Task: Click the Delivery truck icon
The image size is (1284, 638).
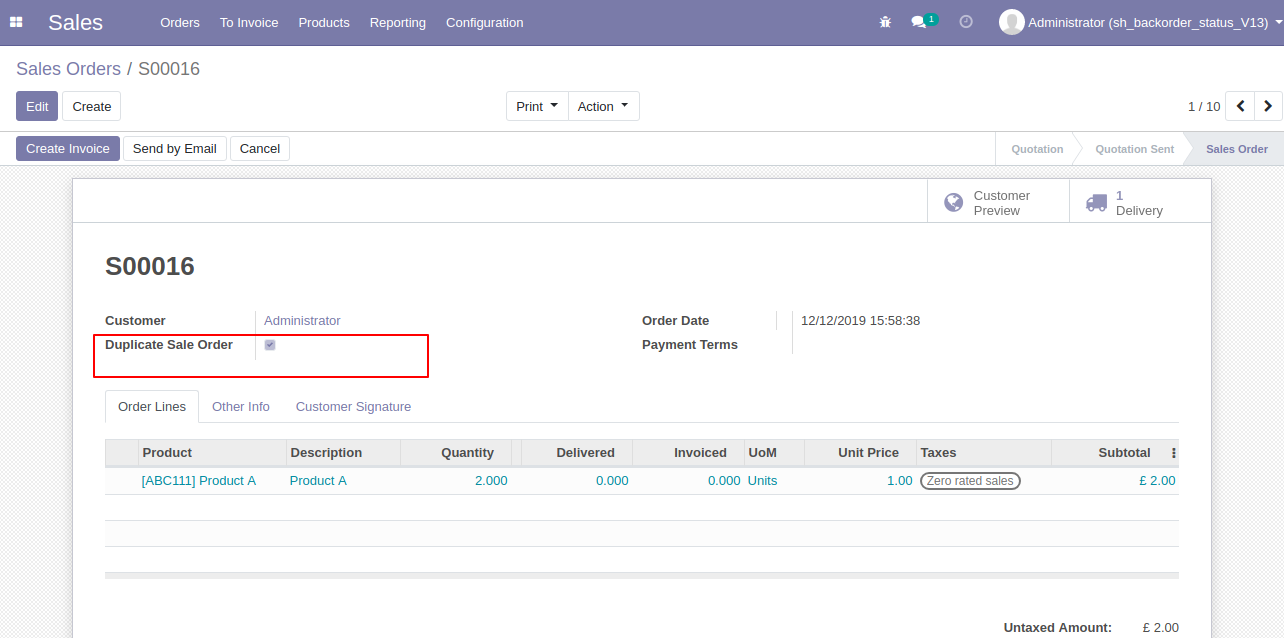Action: [1097, 203]
